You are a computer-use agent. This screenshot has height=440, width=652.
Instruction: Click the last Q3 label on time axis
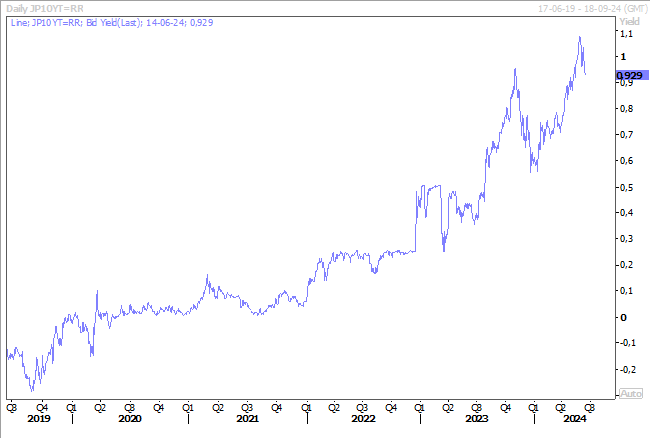(x=589, y=407)
